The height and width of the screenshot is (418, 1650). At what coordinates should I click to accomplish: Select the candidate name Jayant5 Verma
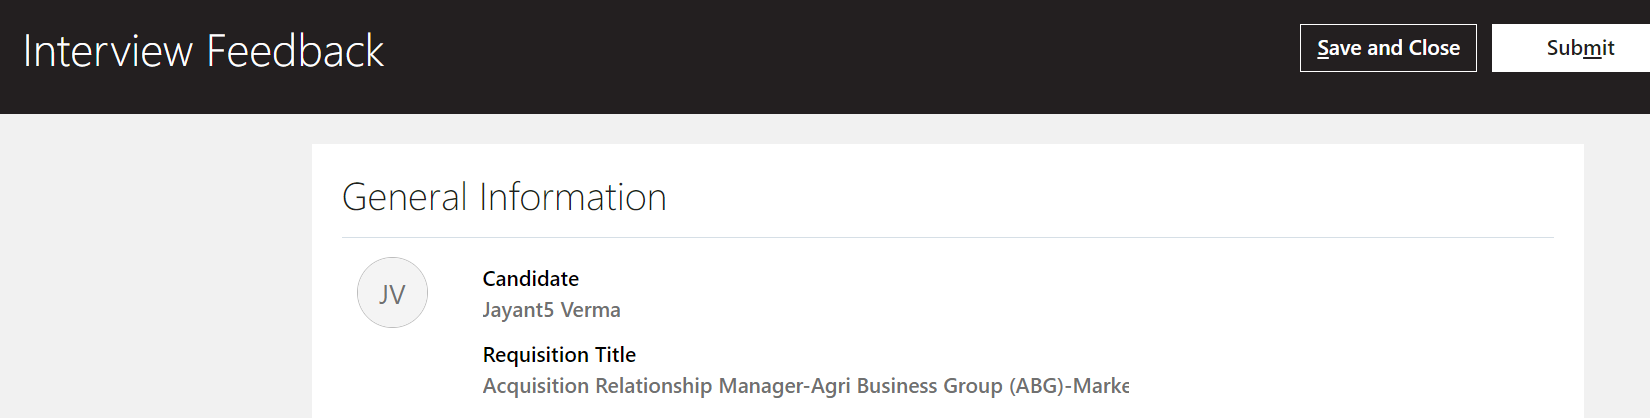[551, 310]
